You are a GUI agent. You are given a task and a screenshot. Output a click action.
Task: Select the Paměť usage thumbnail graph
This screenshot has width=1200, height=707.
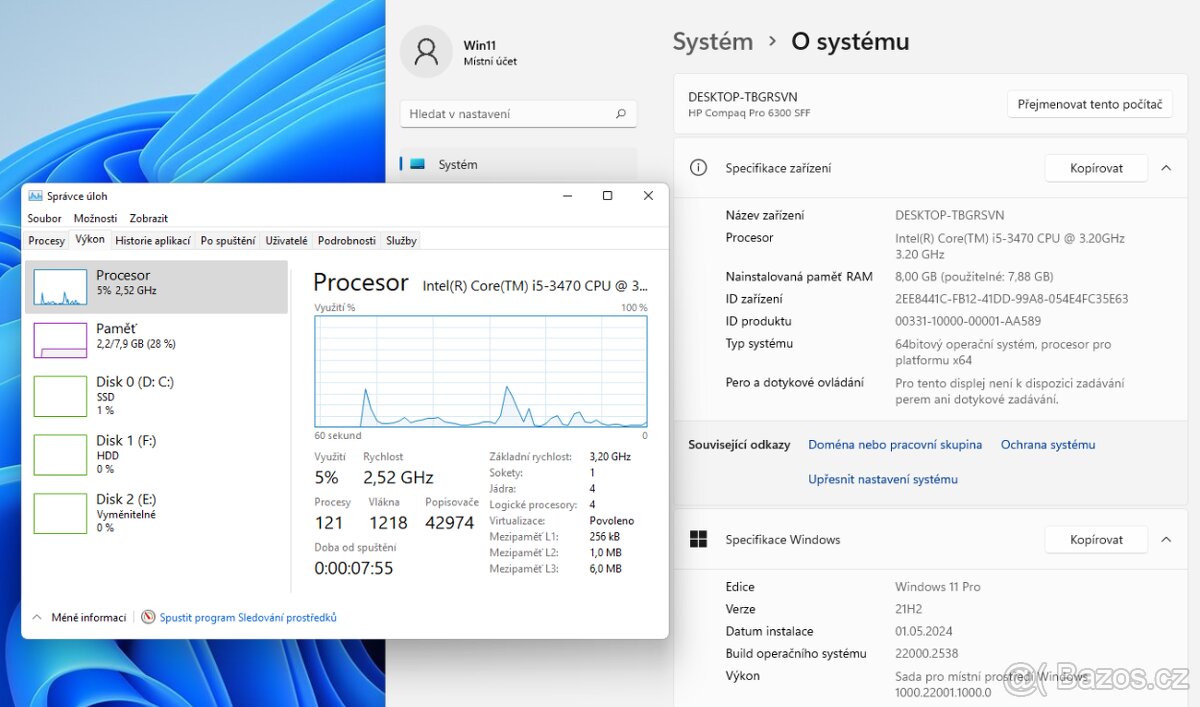tap(60, 340)
